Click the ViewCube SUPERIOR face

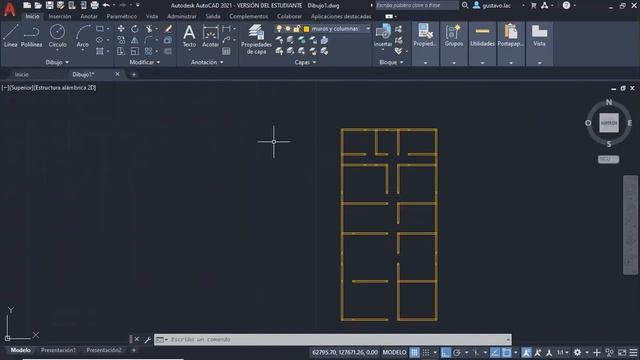(x=609, y=123)
